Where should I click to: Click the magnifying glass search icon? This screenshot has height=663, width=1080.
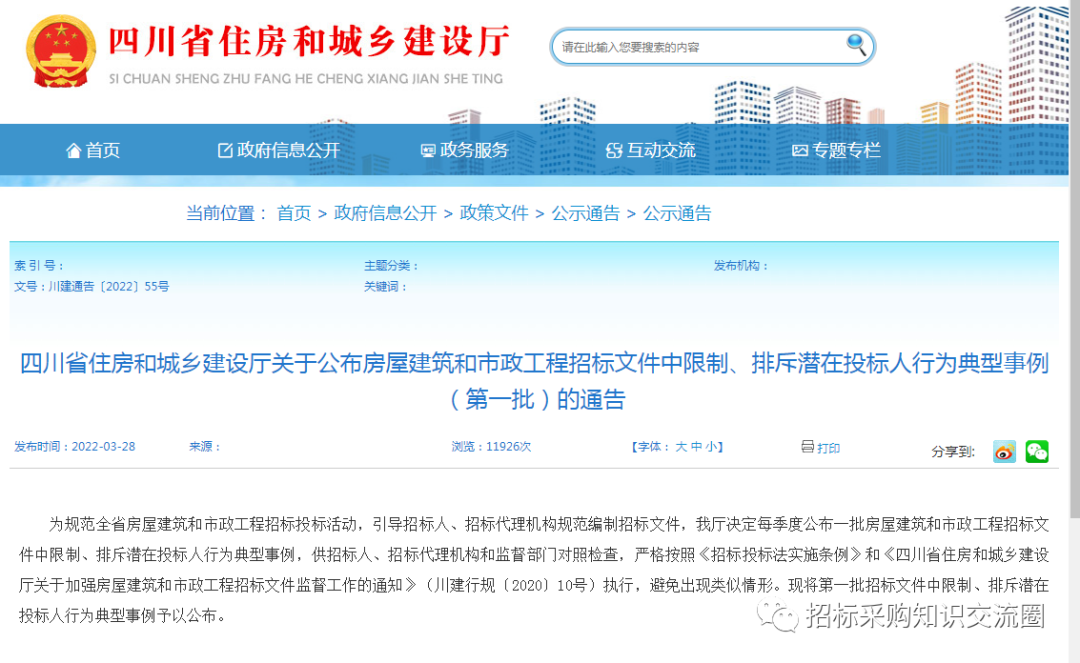point(857,44)
